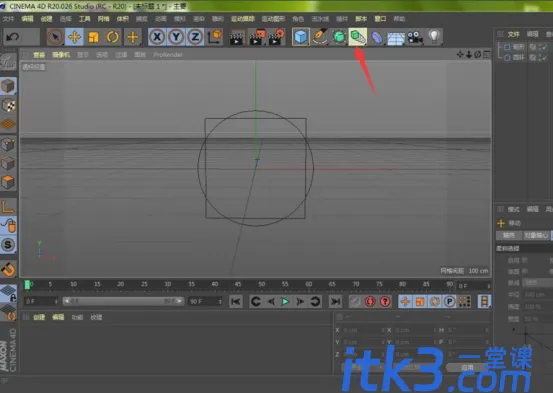Click Render View clapperboard icon
553x393 pixels.
[237, 37]
